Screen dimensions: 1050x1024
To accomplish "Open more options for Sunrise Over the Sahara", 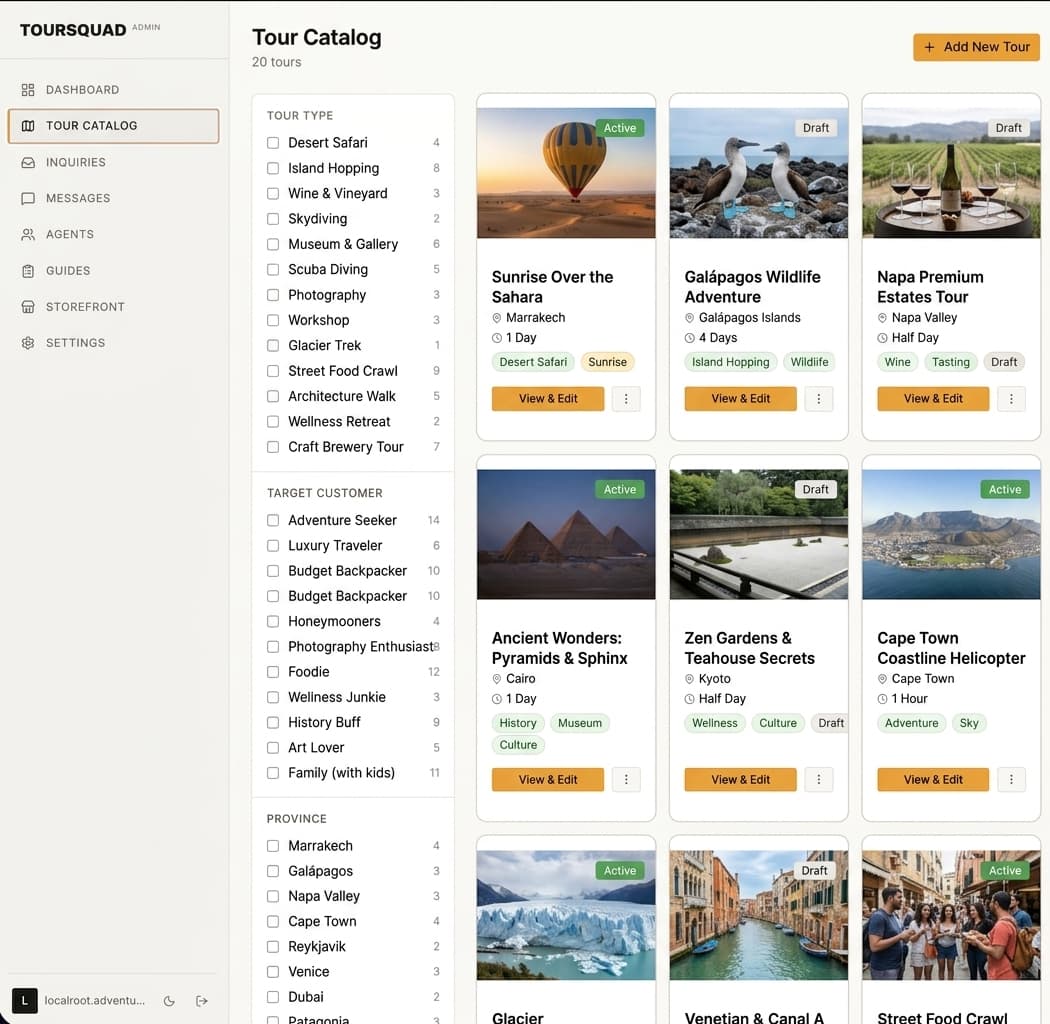I will click(626, 398).
